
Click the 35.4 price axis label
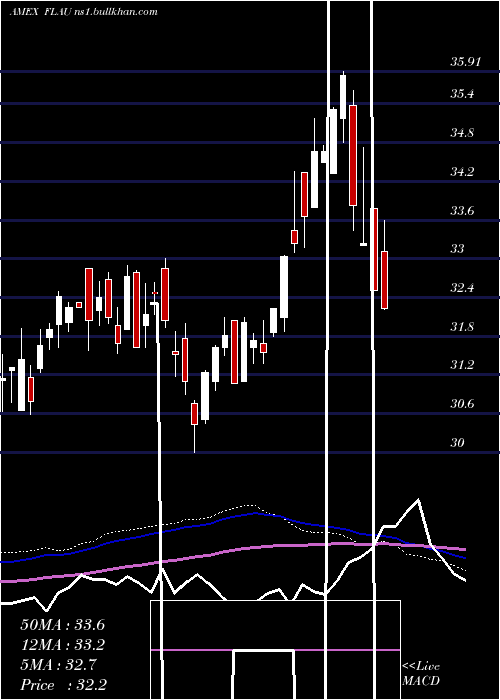tap(462, 94)
